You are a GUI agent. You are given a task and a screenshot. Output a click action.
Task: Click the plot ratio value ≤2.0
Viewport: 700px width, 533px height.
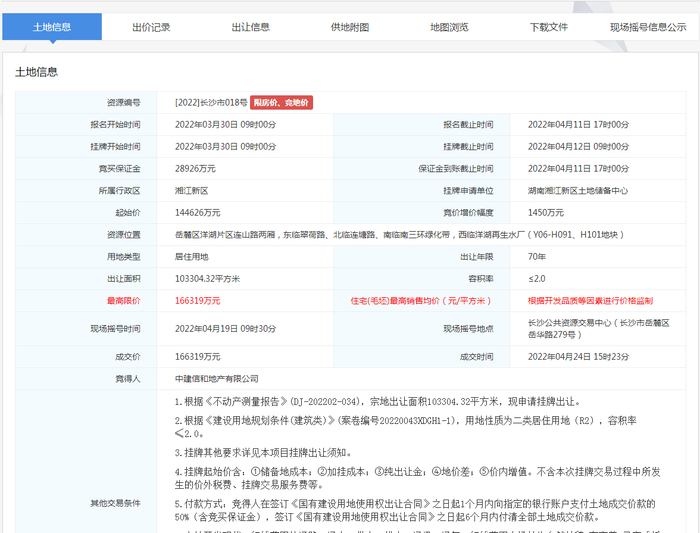537,279
